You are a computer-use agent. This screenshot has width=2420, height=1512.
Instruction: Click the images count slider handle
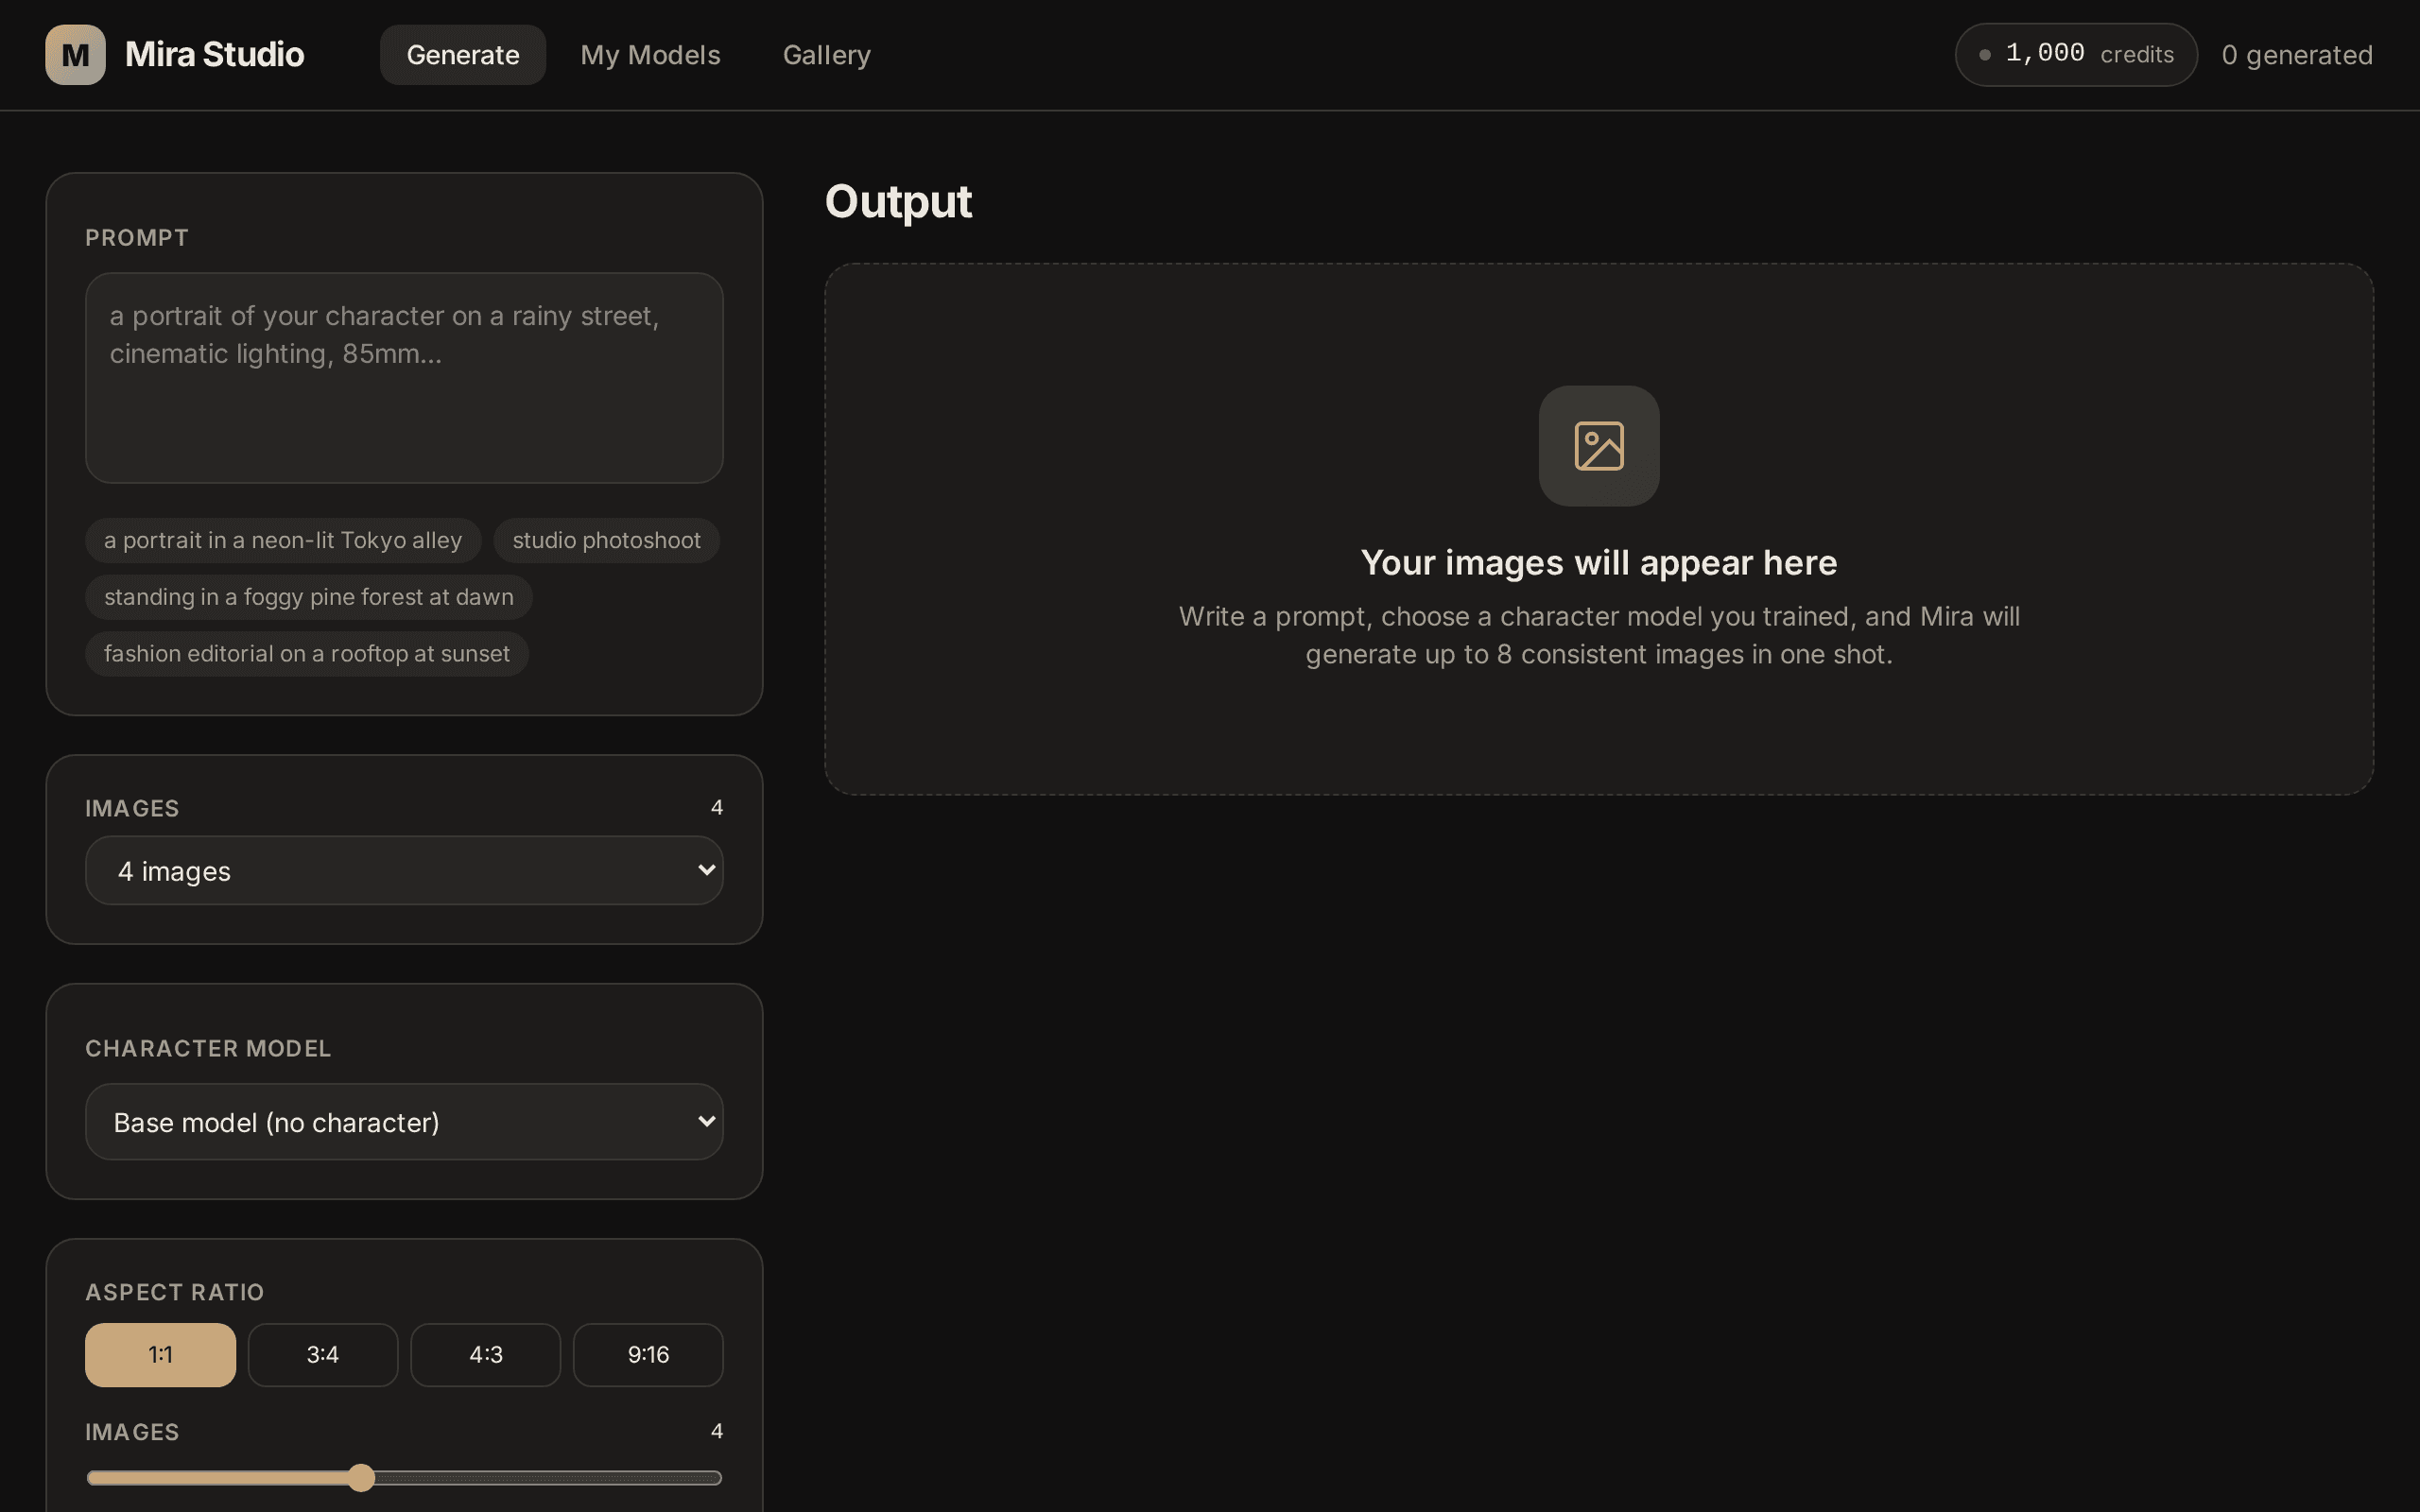(361, 1478)
